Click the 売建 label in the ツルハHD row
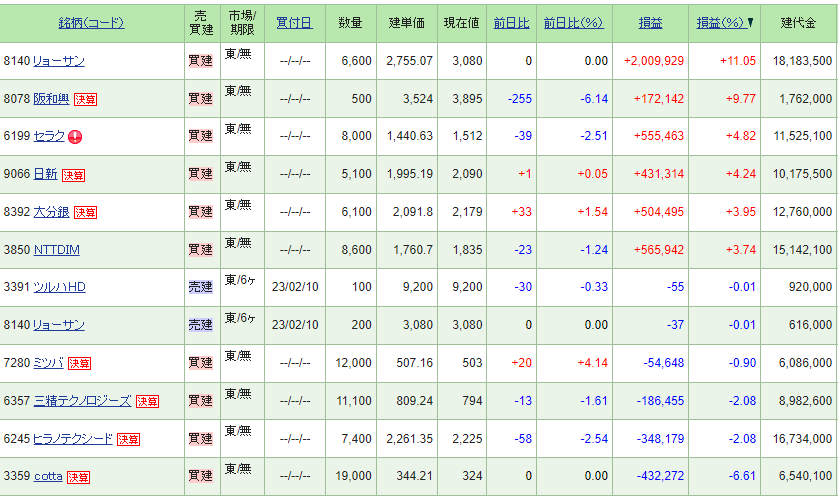The height and width of the screenshot is (503, 838). (x=200, y=287)
